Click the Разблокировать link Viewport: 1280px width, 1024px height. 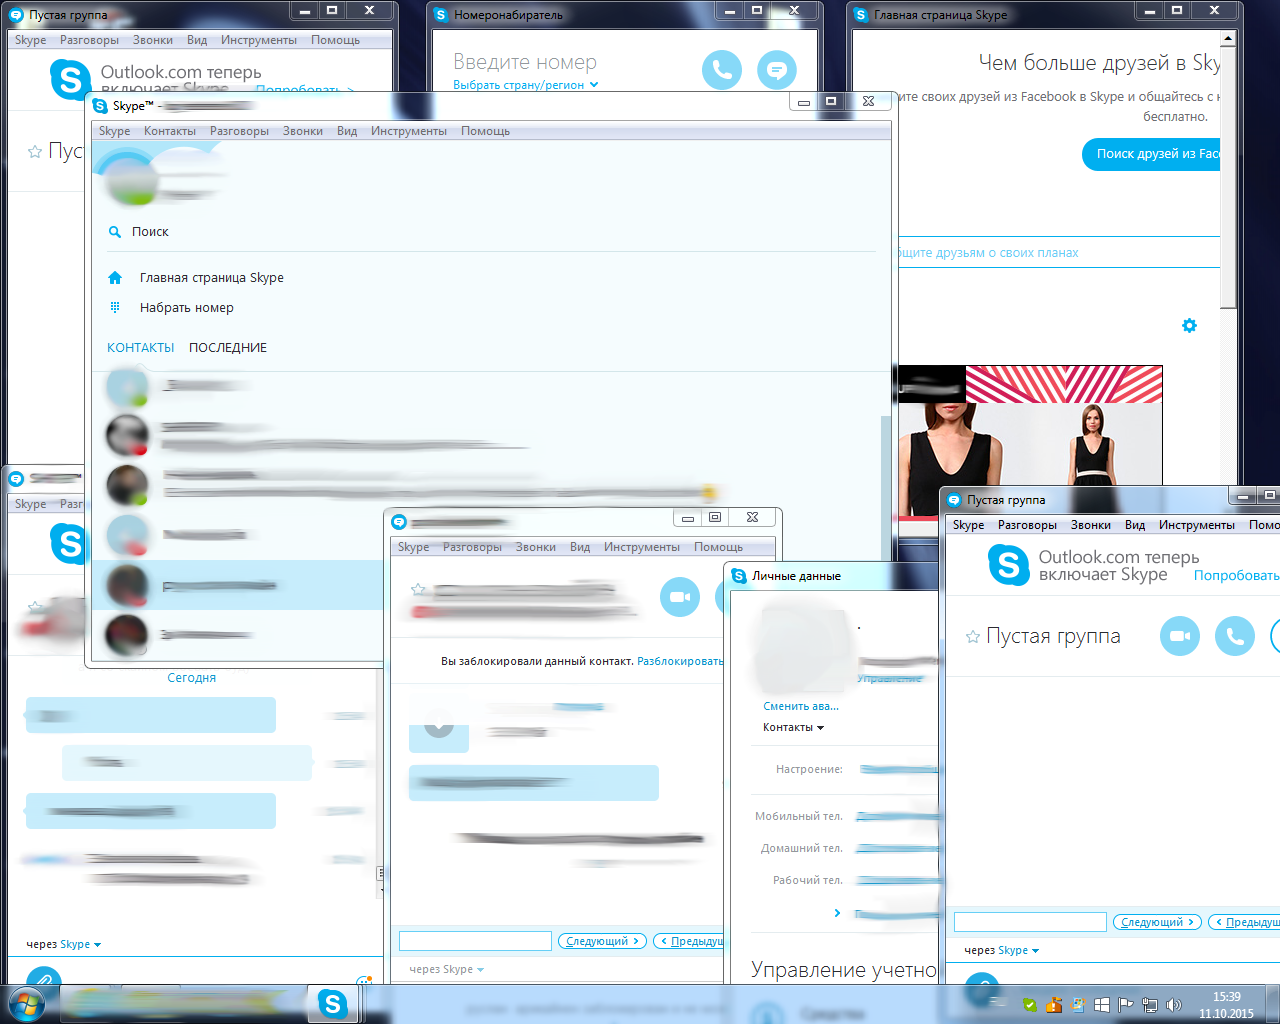click(680, 661)
